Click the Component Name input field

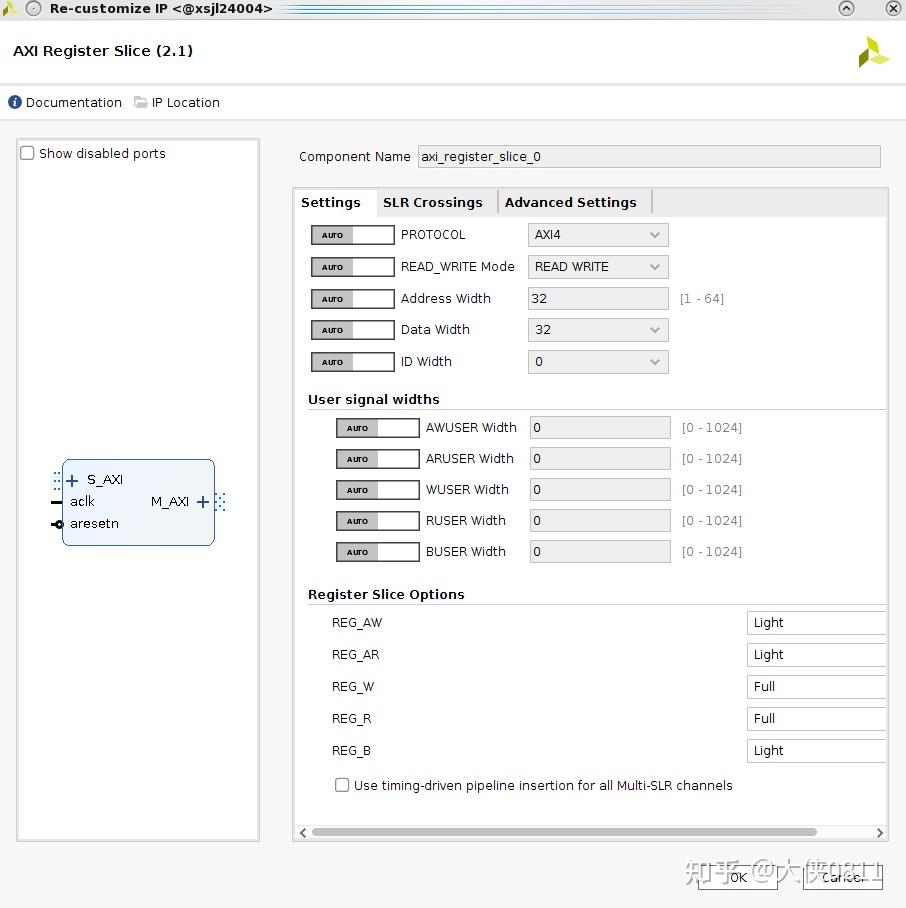(x=649, y=156)
